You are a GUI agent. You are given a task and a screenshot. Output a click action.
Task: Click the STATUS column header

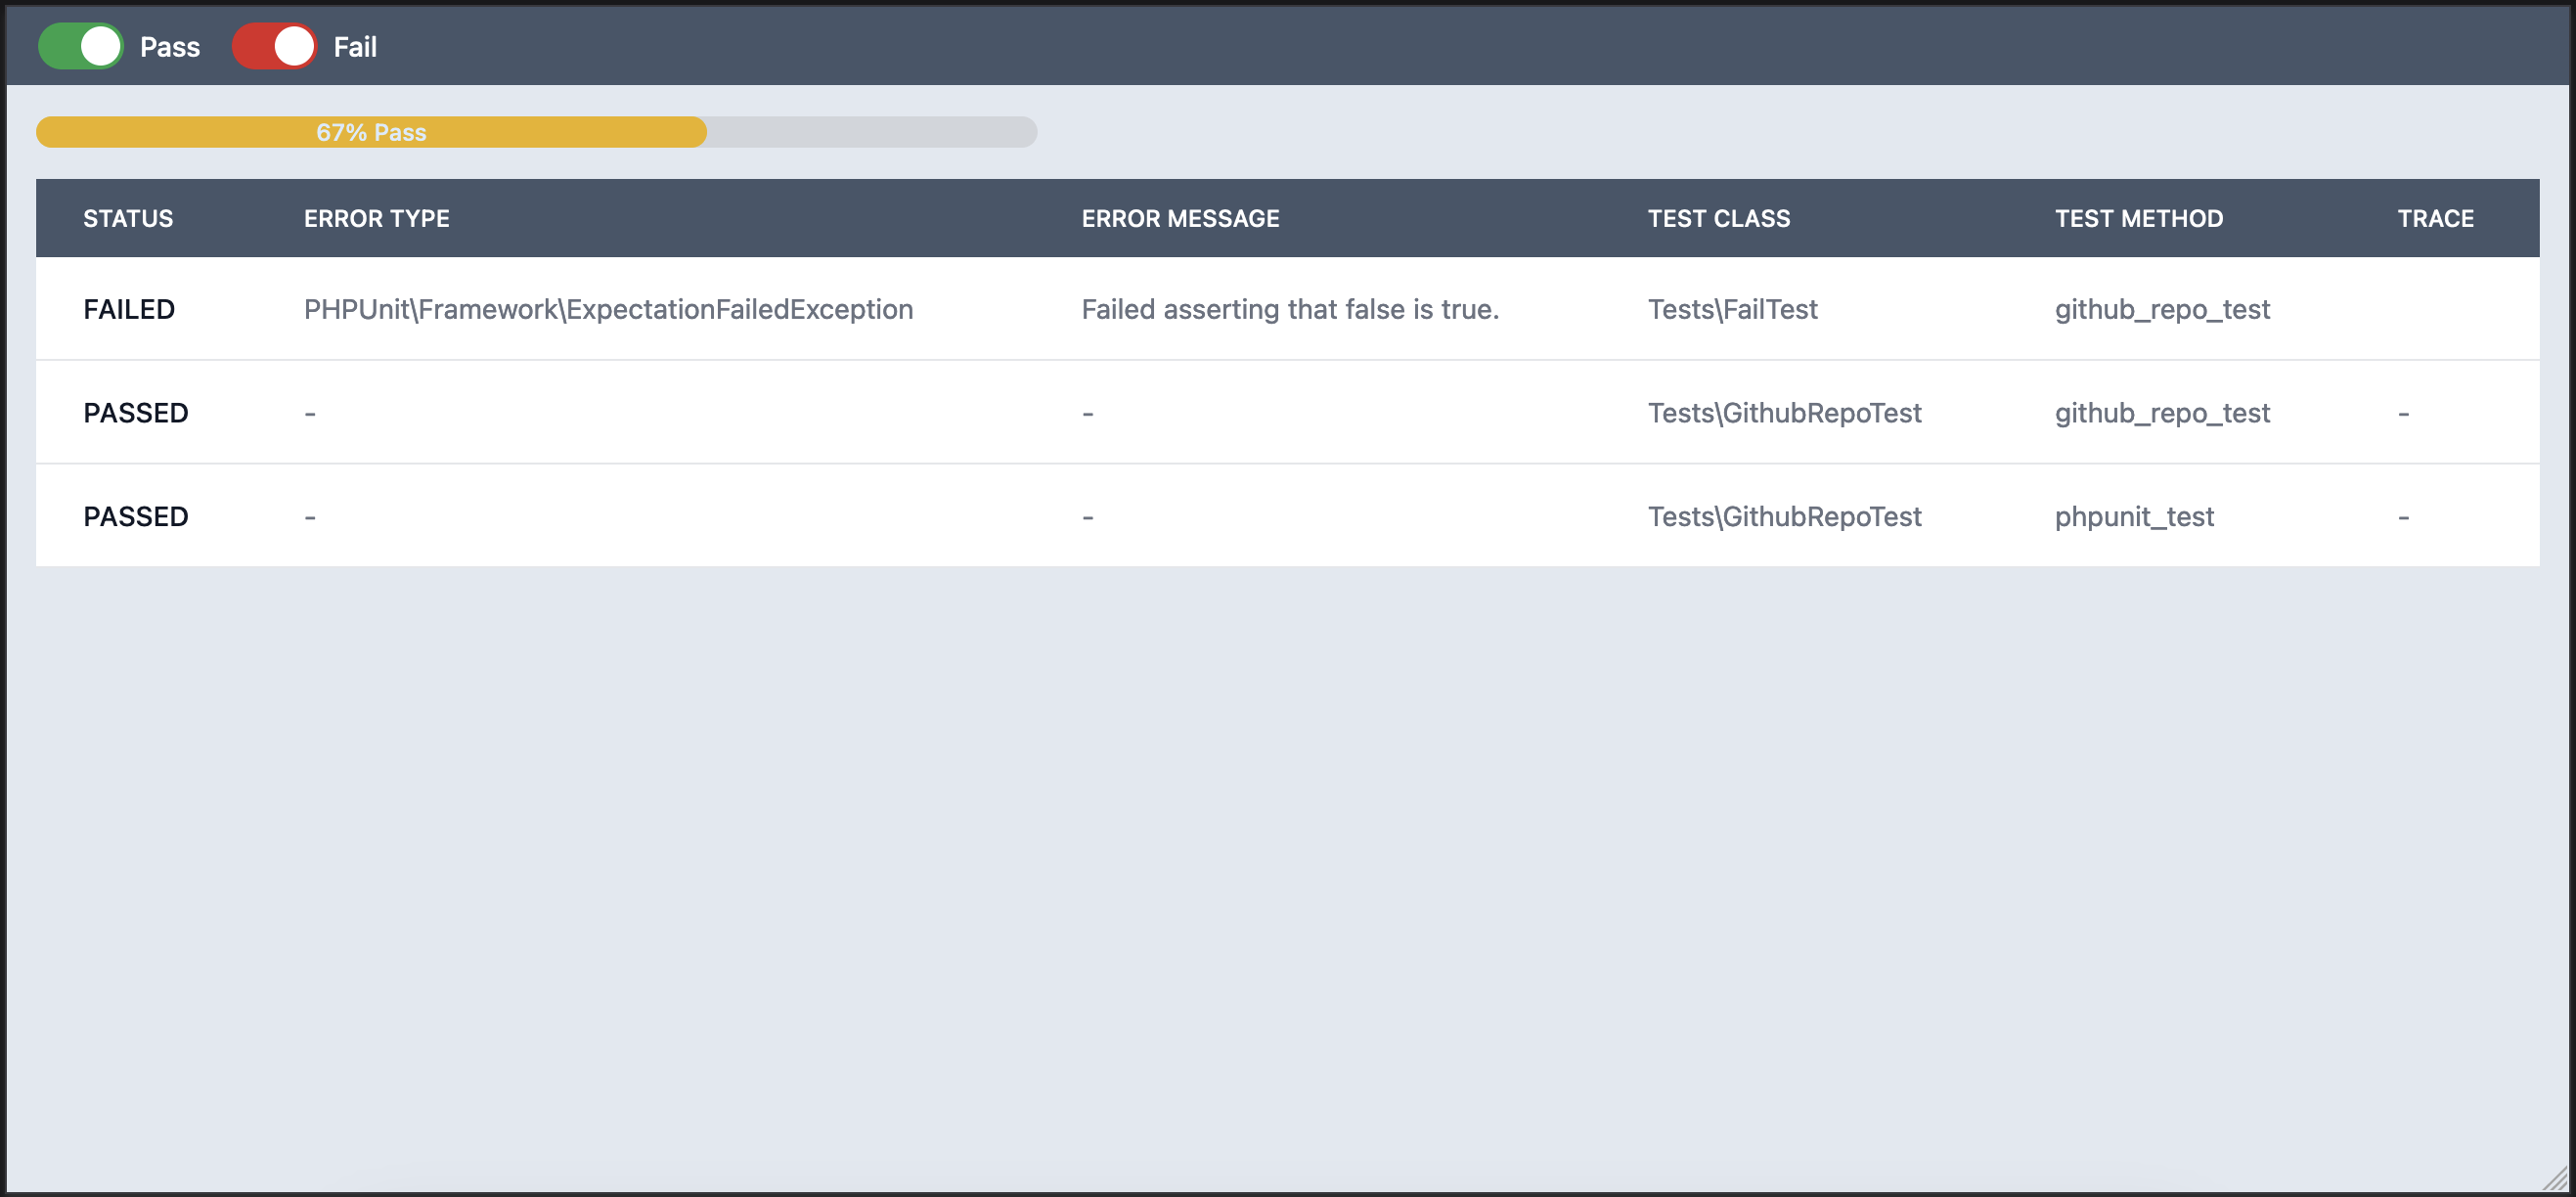tap(128, 218)
